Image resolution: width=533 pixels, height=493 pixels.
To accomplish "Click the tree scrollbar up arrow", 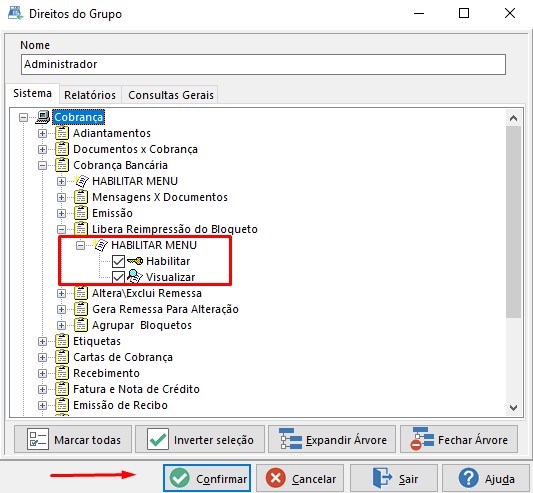I will (x=513, y=118).
